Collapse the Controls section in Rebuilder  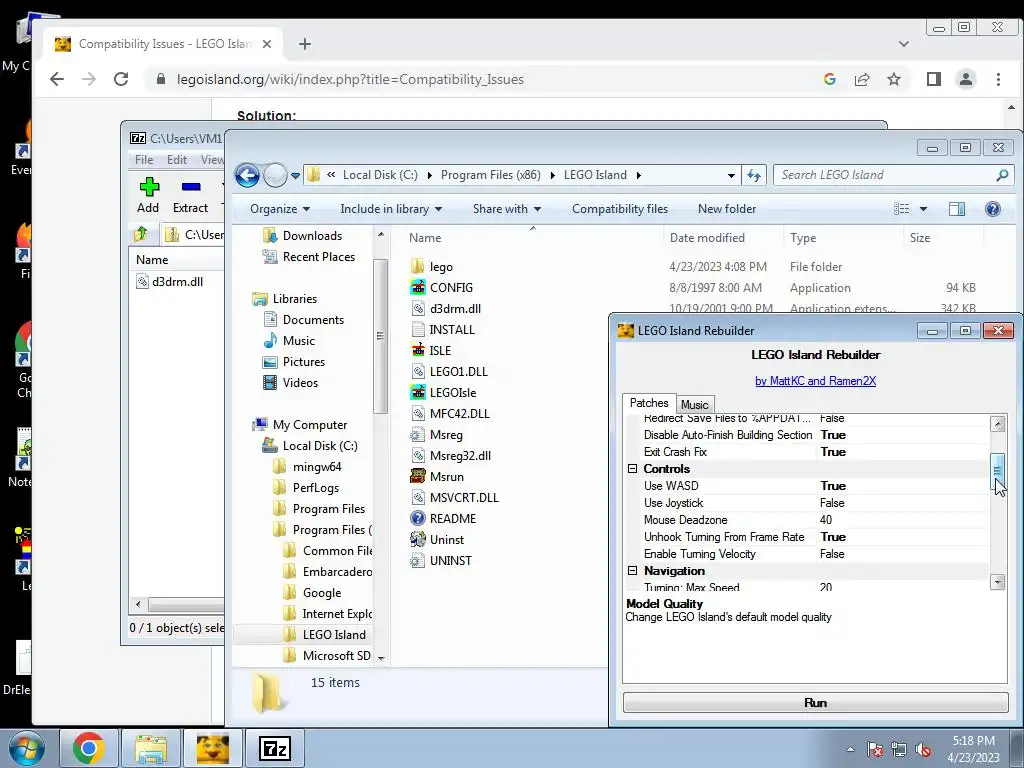tap(632, 469)
